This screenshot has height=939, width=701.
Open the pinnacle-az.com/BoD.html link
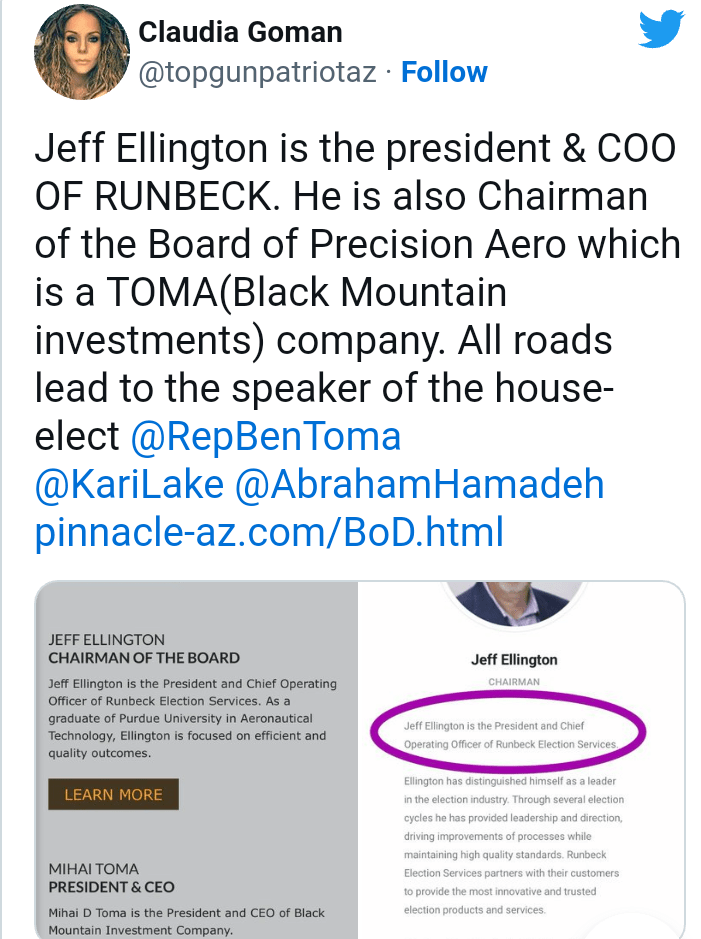[x=268, y=533]
